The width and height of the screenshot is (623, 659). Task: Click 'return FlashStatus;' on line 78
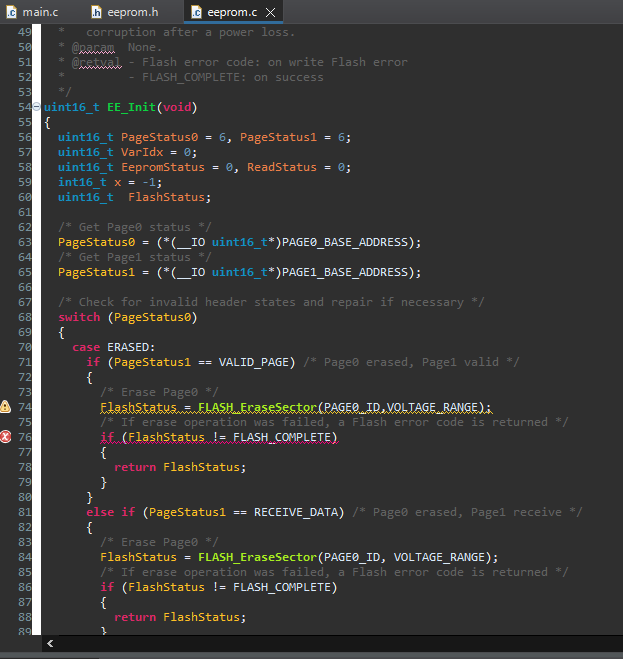coord(180,467)
